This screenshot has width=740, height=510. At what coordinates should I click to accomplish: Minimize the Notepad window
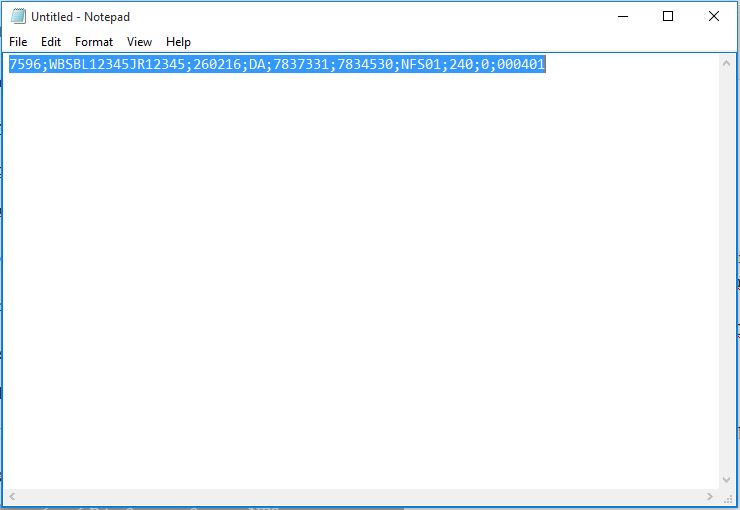click(622, 17)
